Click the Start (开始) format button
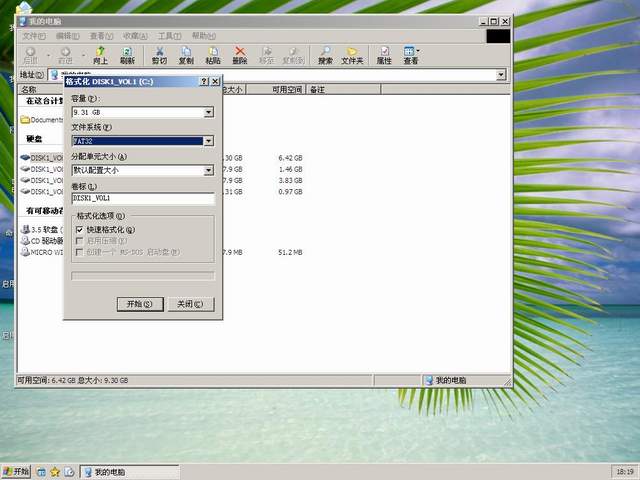 tap(139, 304)
